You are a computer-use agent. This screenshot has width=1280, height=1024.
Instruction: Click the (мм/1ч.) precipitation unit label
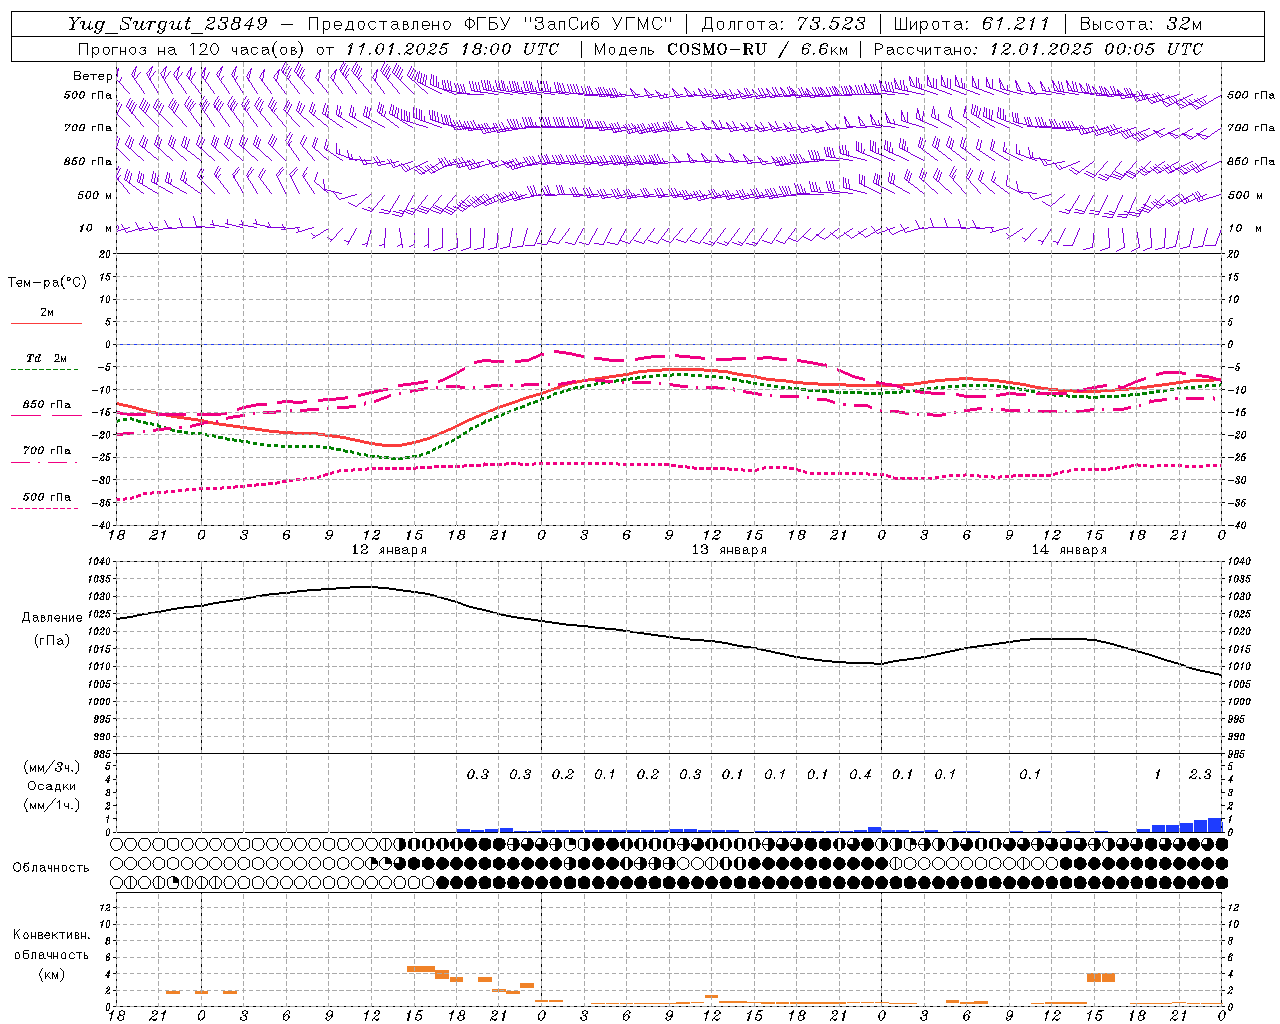(x=52, y=806)
